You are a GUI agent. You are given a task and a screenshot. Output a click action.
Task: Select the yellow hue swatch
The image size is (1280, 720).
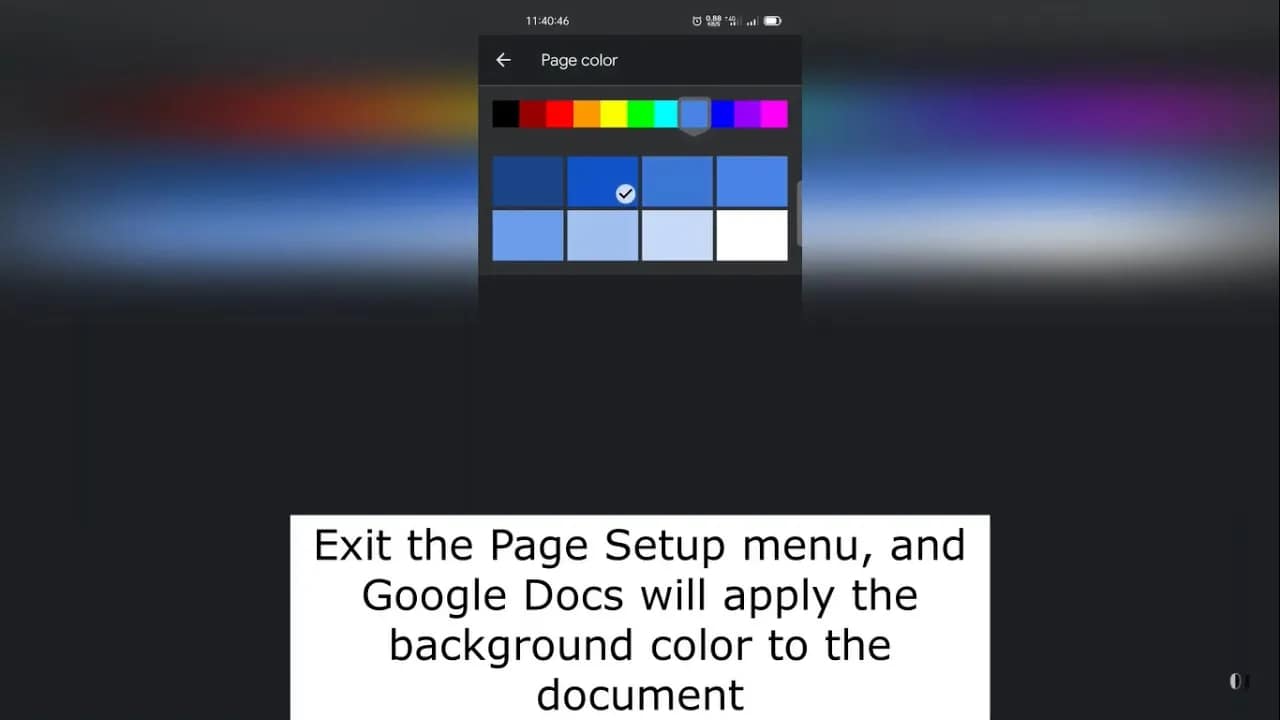(x=613, y=114)
